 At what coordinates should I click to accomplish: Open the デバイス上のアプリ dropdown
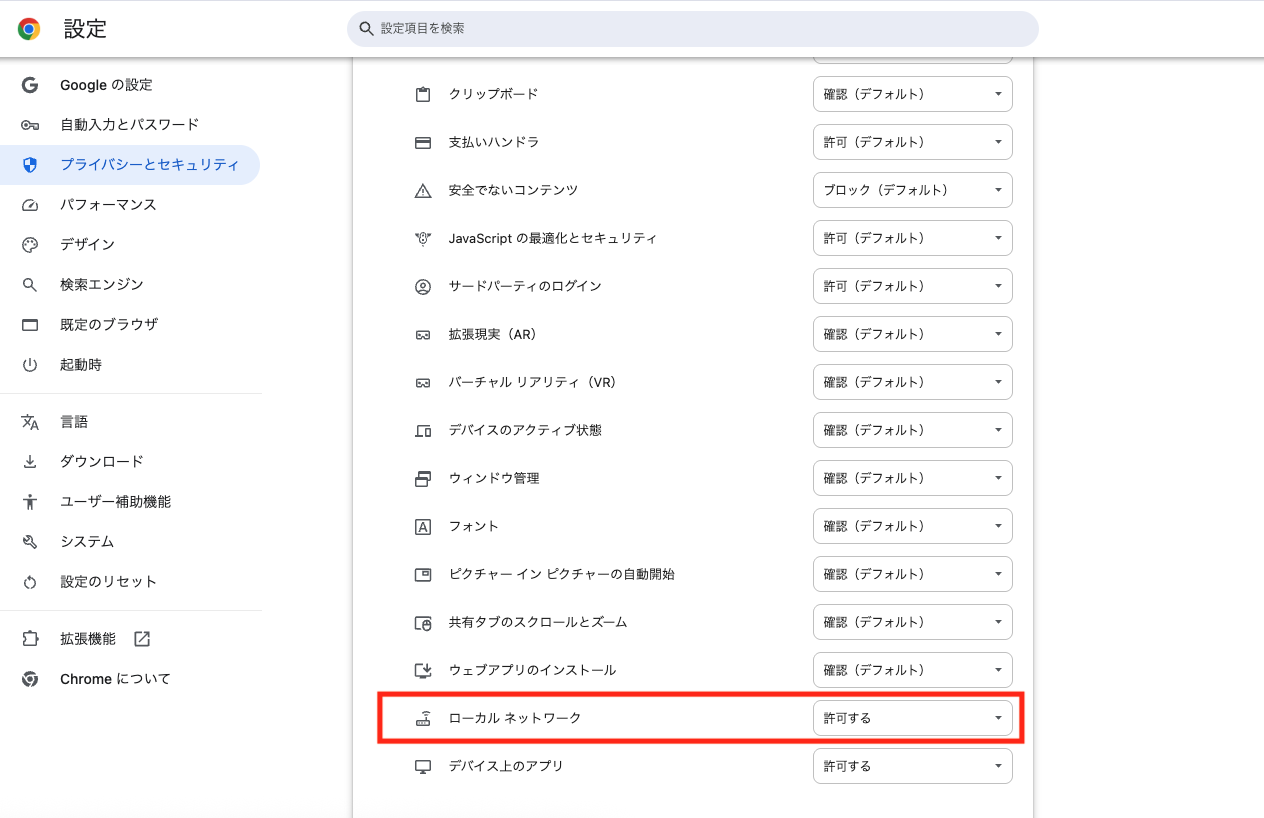pyautogui.click(x=913, y=766)
